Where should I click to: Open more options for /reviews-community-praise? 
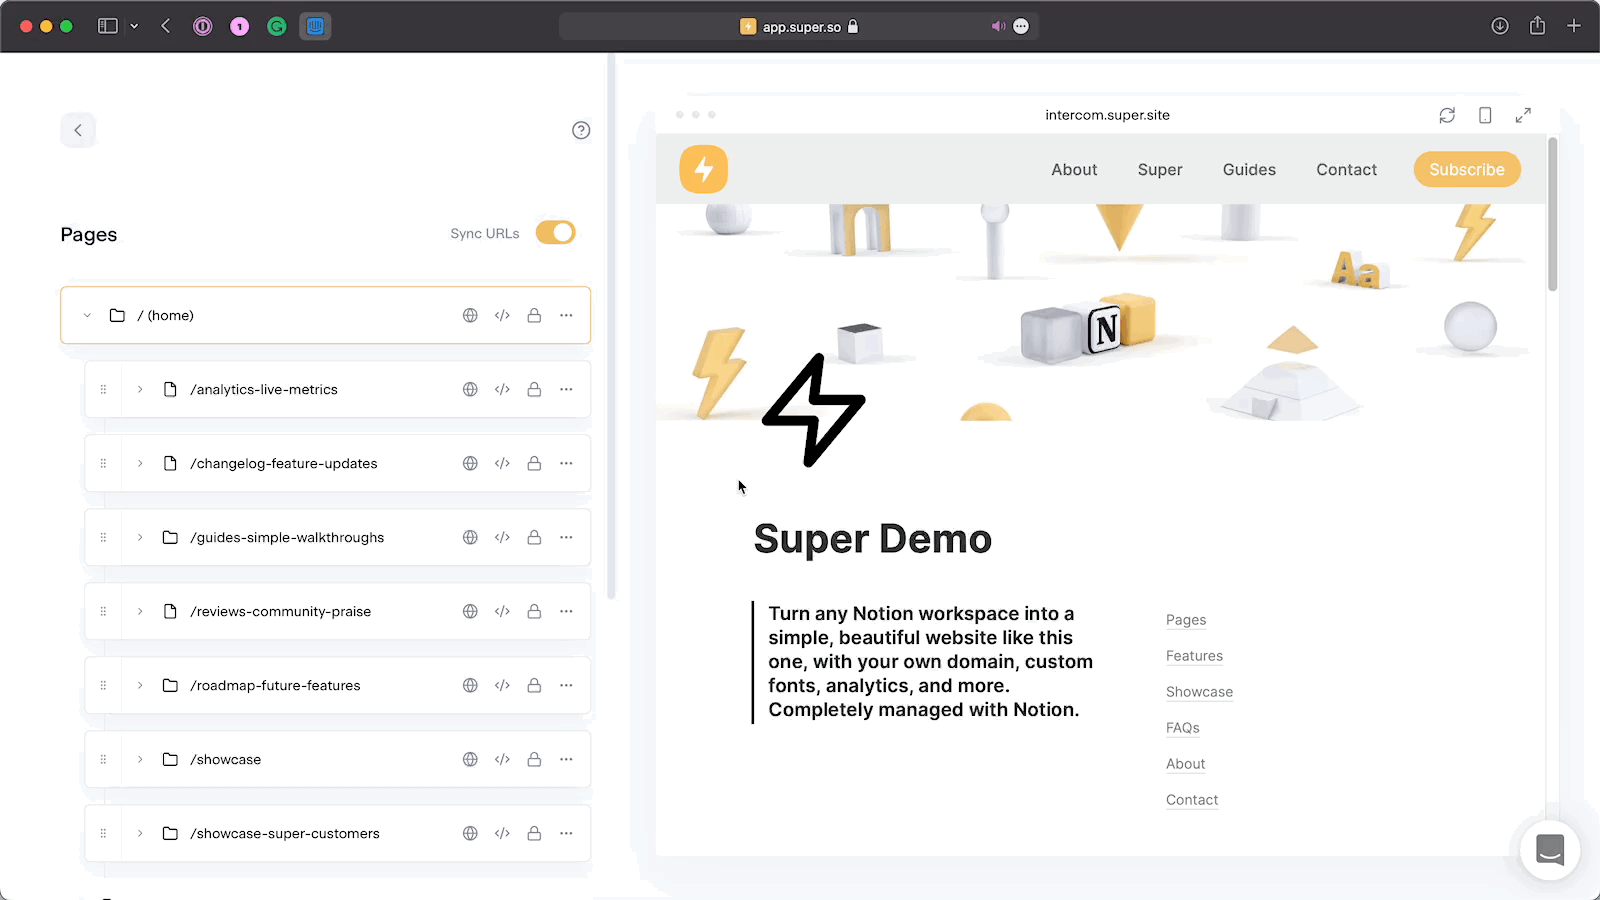tap(566, 611)
